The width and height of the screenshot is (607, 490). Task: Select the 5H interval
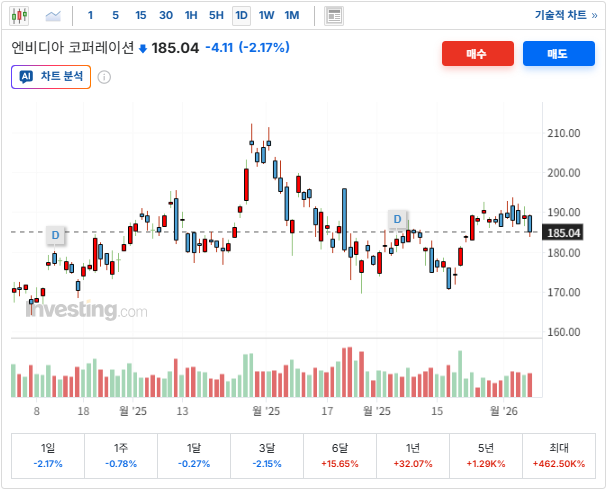click(x=216, y=15)
